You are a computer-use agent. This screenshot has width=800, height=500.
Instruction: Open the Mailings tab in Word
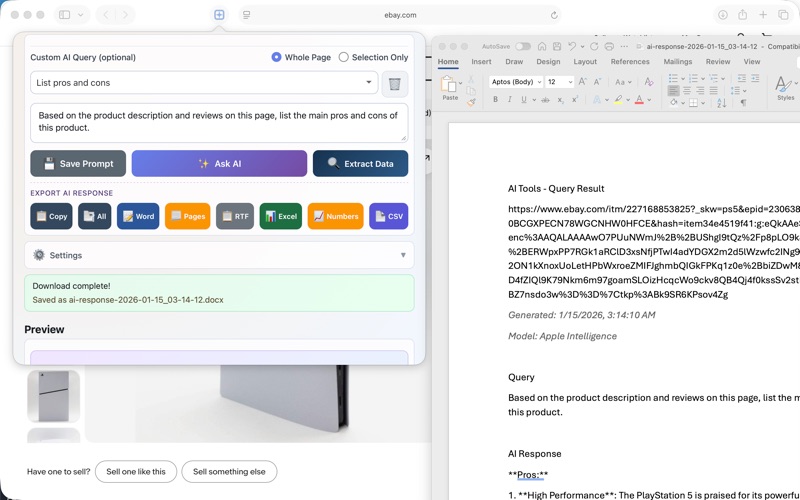[x=678, y=62]
